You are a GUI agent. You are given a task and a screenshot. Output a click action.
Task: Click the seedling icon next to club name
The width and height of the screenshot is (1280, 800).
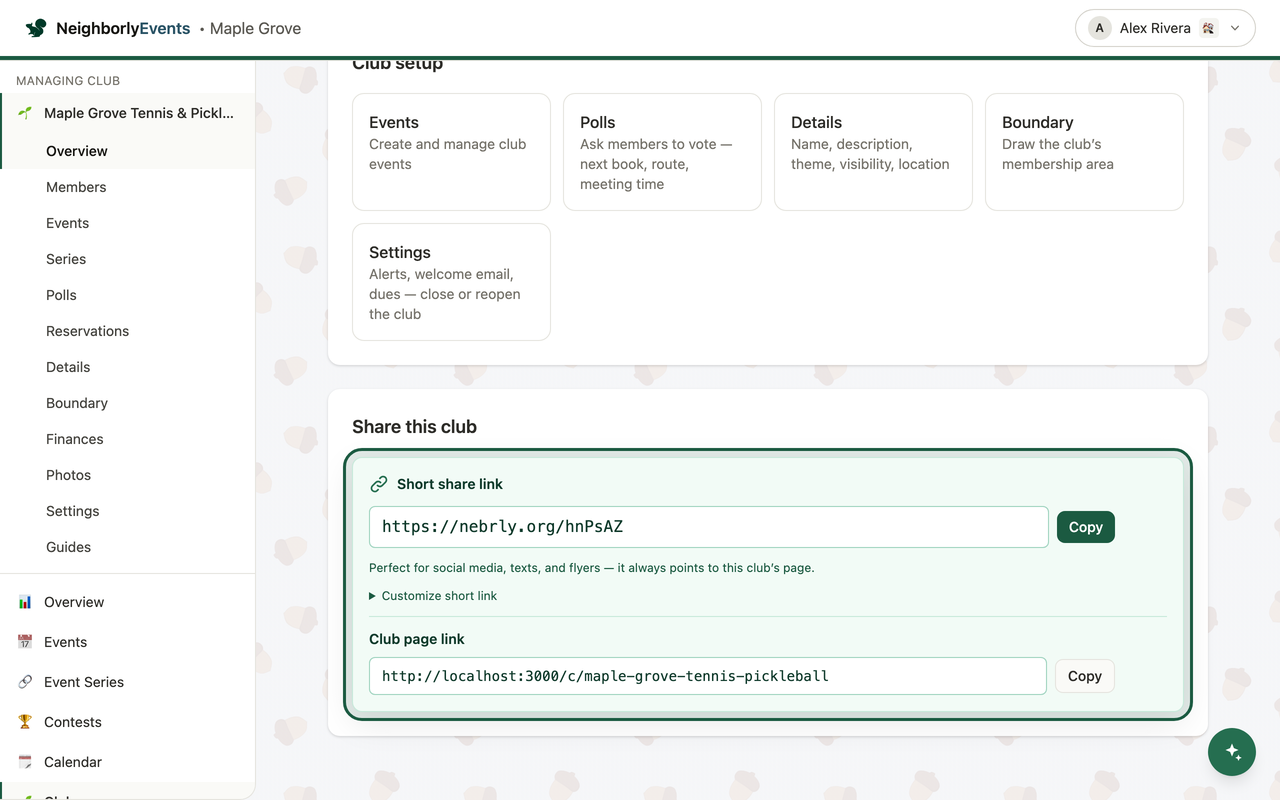pyautogui.click(x=25, y=113)
